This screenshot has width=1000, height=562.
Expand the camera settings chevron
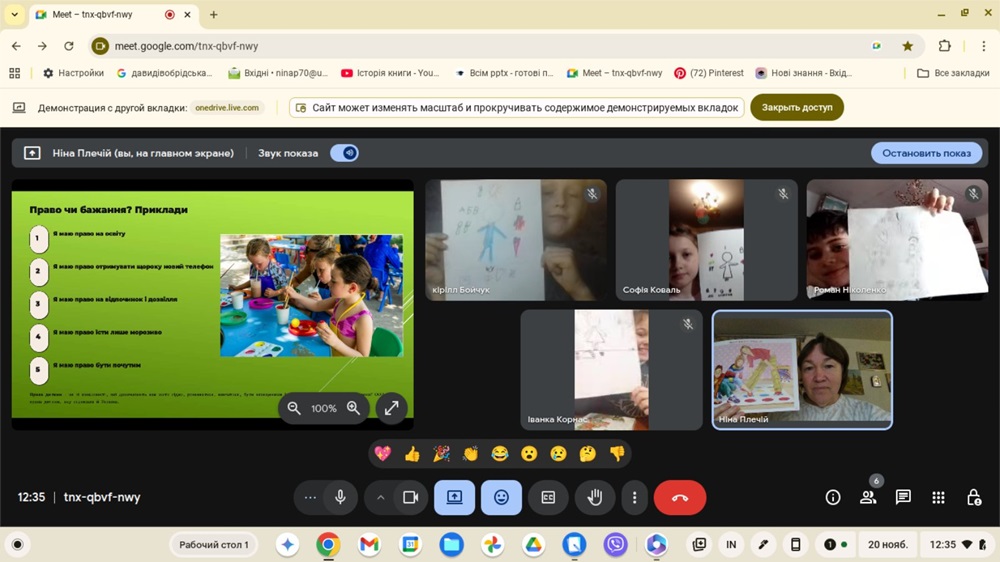coord(381,497)
